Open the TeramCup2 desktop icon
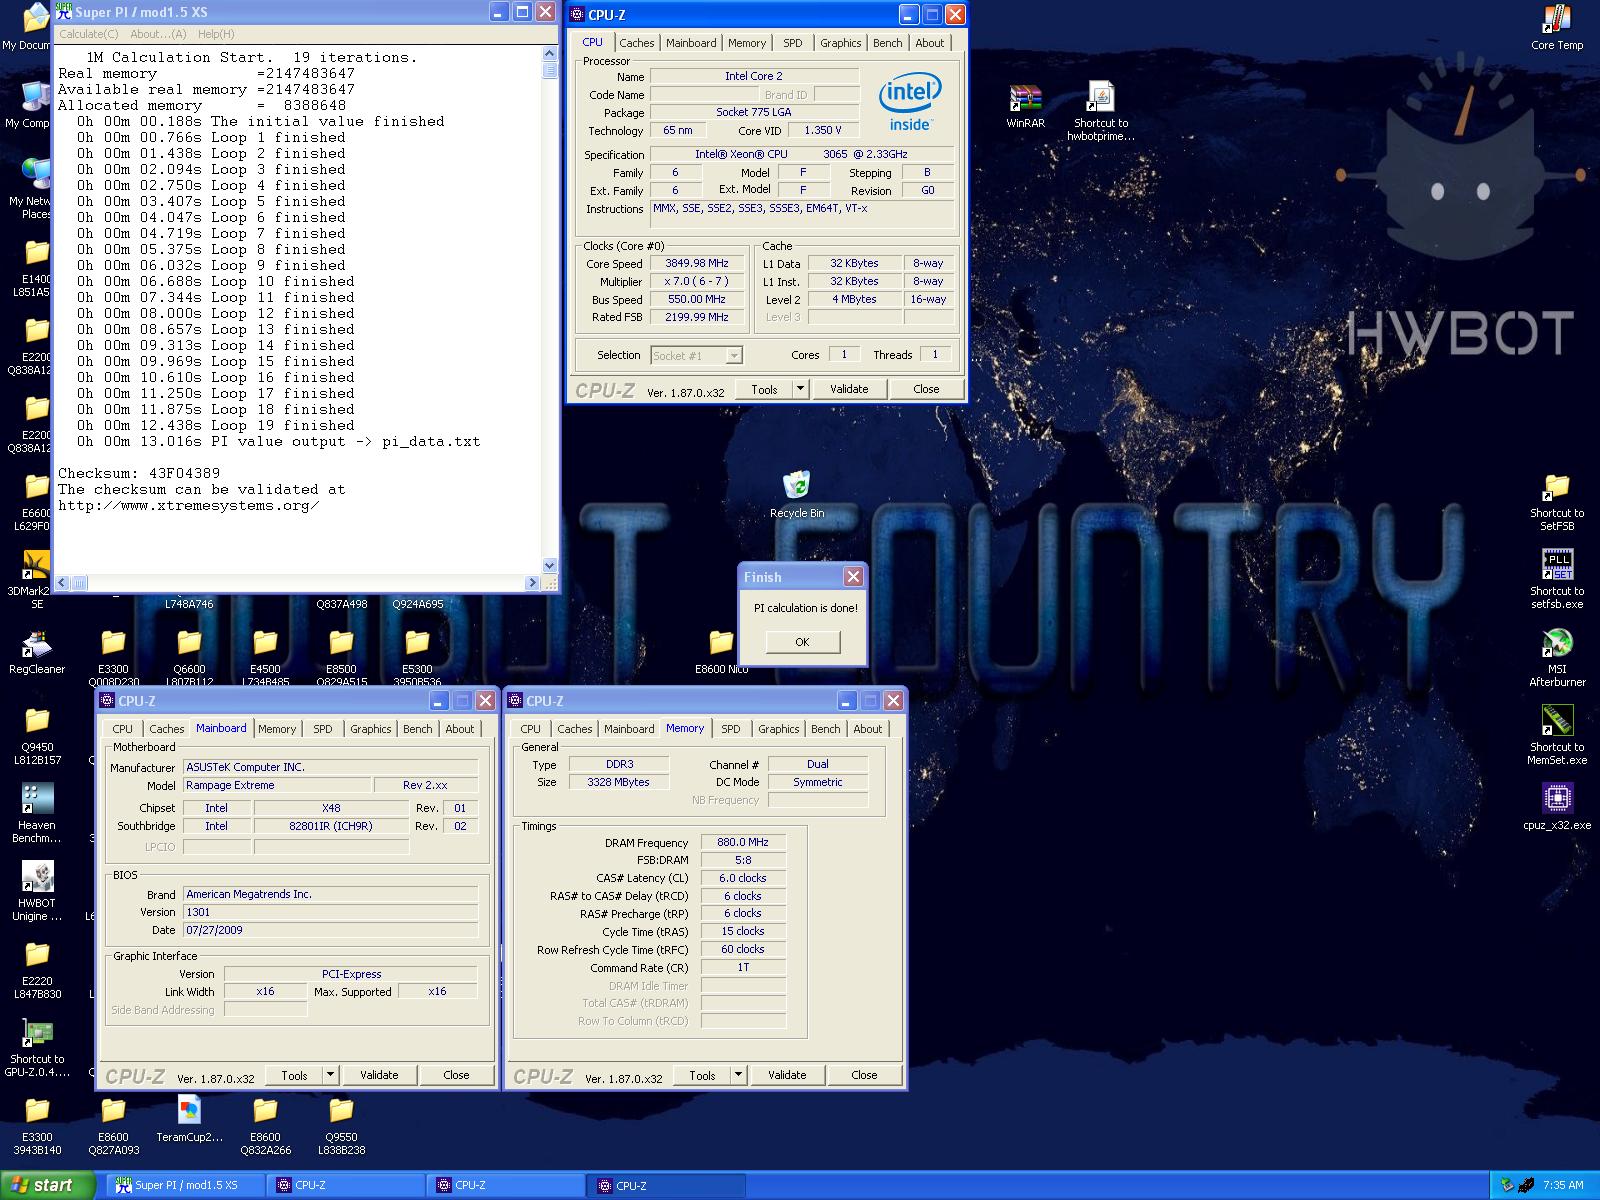Viewport: 1600px width, 1200px height. click(x=189, y=1110)
